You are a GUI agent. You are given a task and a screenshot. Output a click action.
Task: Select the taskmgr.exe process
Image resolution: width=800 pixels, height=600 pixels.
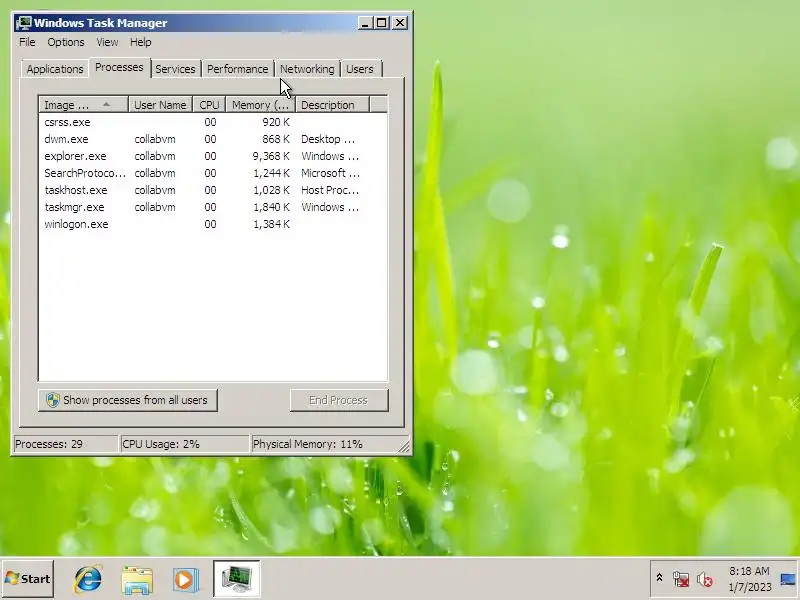click(213, 207)
